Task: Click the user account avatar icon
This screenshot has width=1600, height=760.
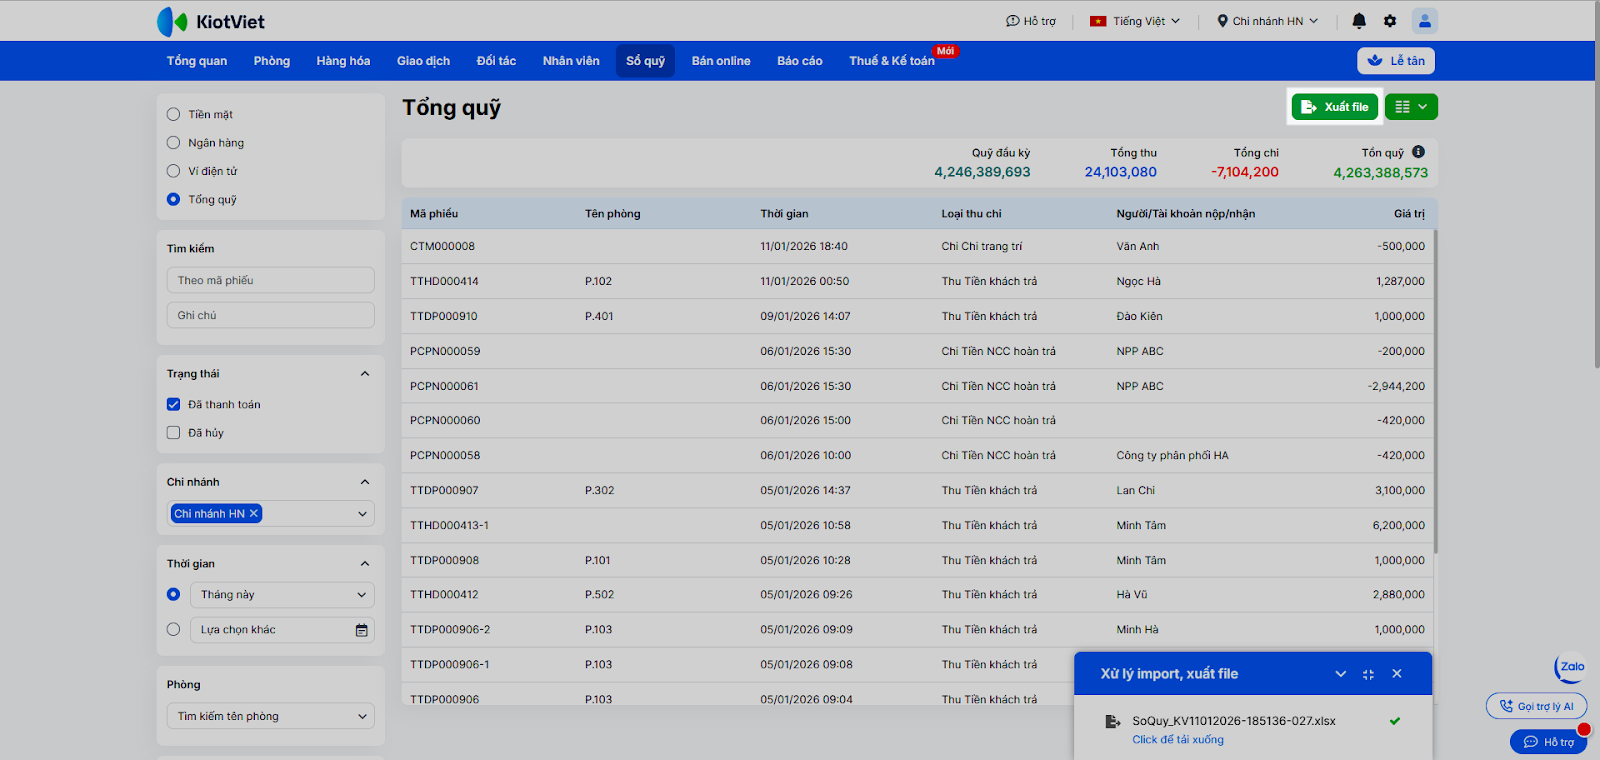Action: pos(1424,21)
